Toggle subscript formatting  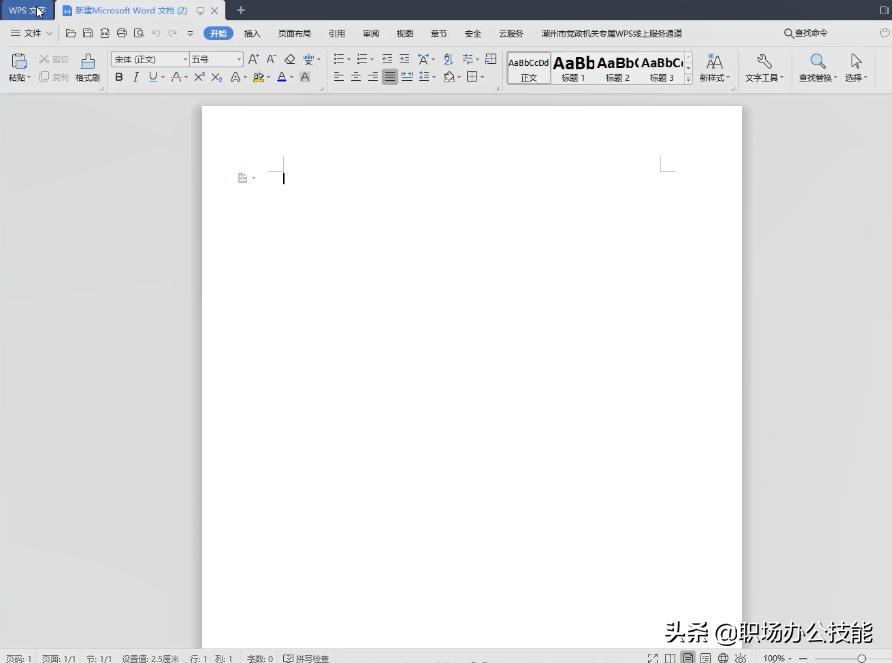point(216,77)
